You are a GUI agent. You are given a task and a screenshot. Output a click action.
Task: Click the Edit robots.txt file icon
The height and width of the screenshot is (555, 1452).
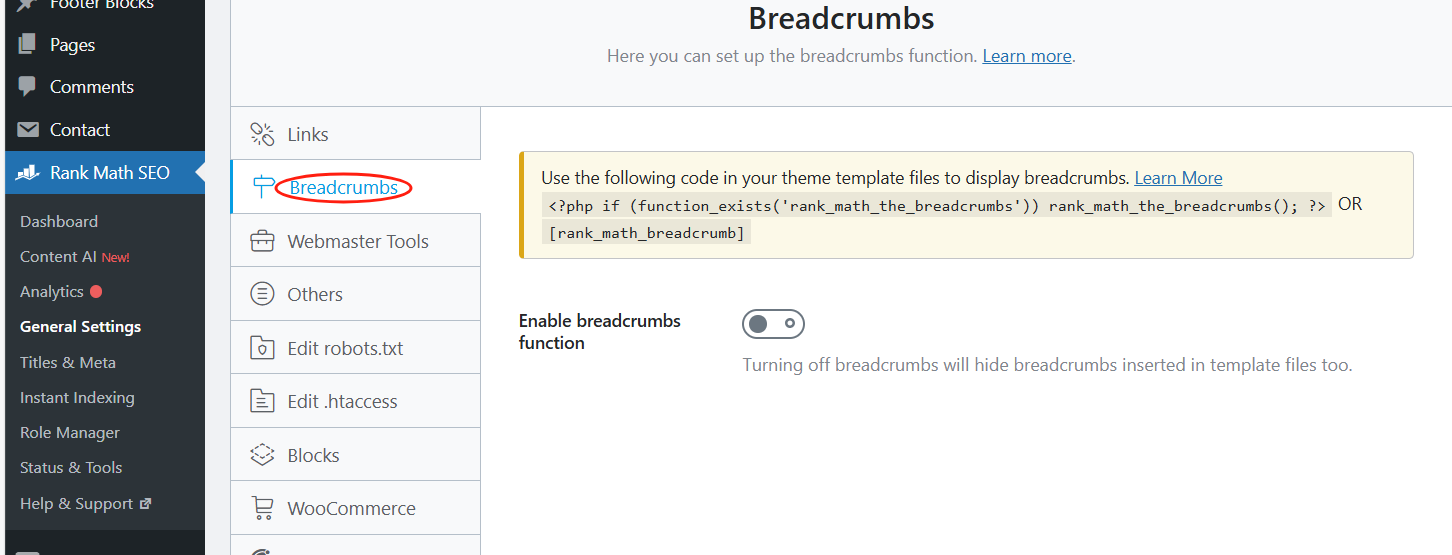pos(262,348)
